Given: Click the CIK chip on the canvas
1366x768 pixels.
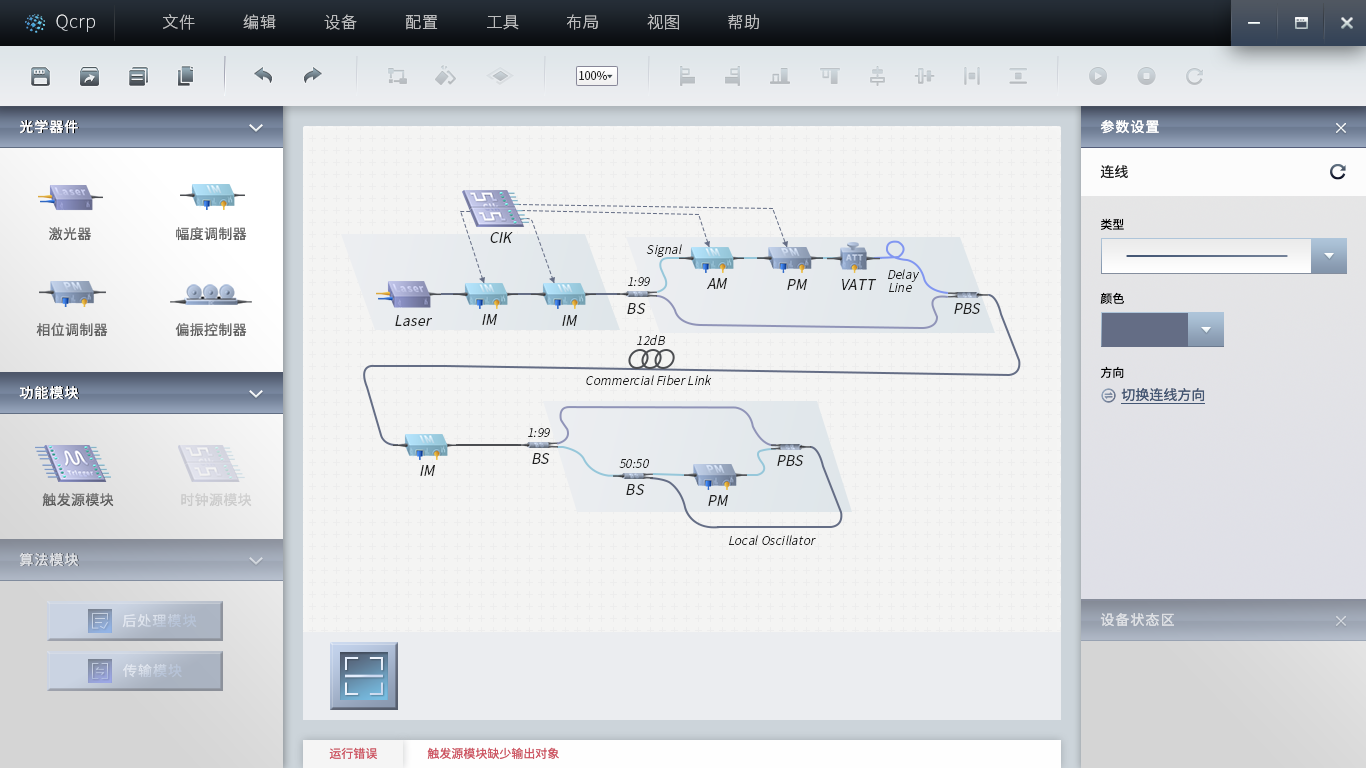Looking at the screenshot, I should 493,210.
